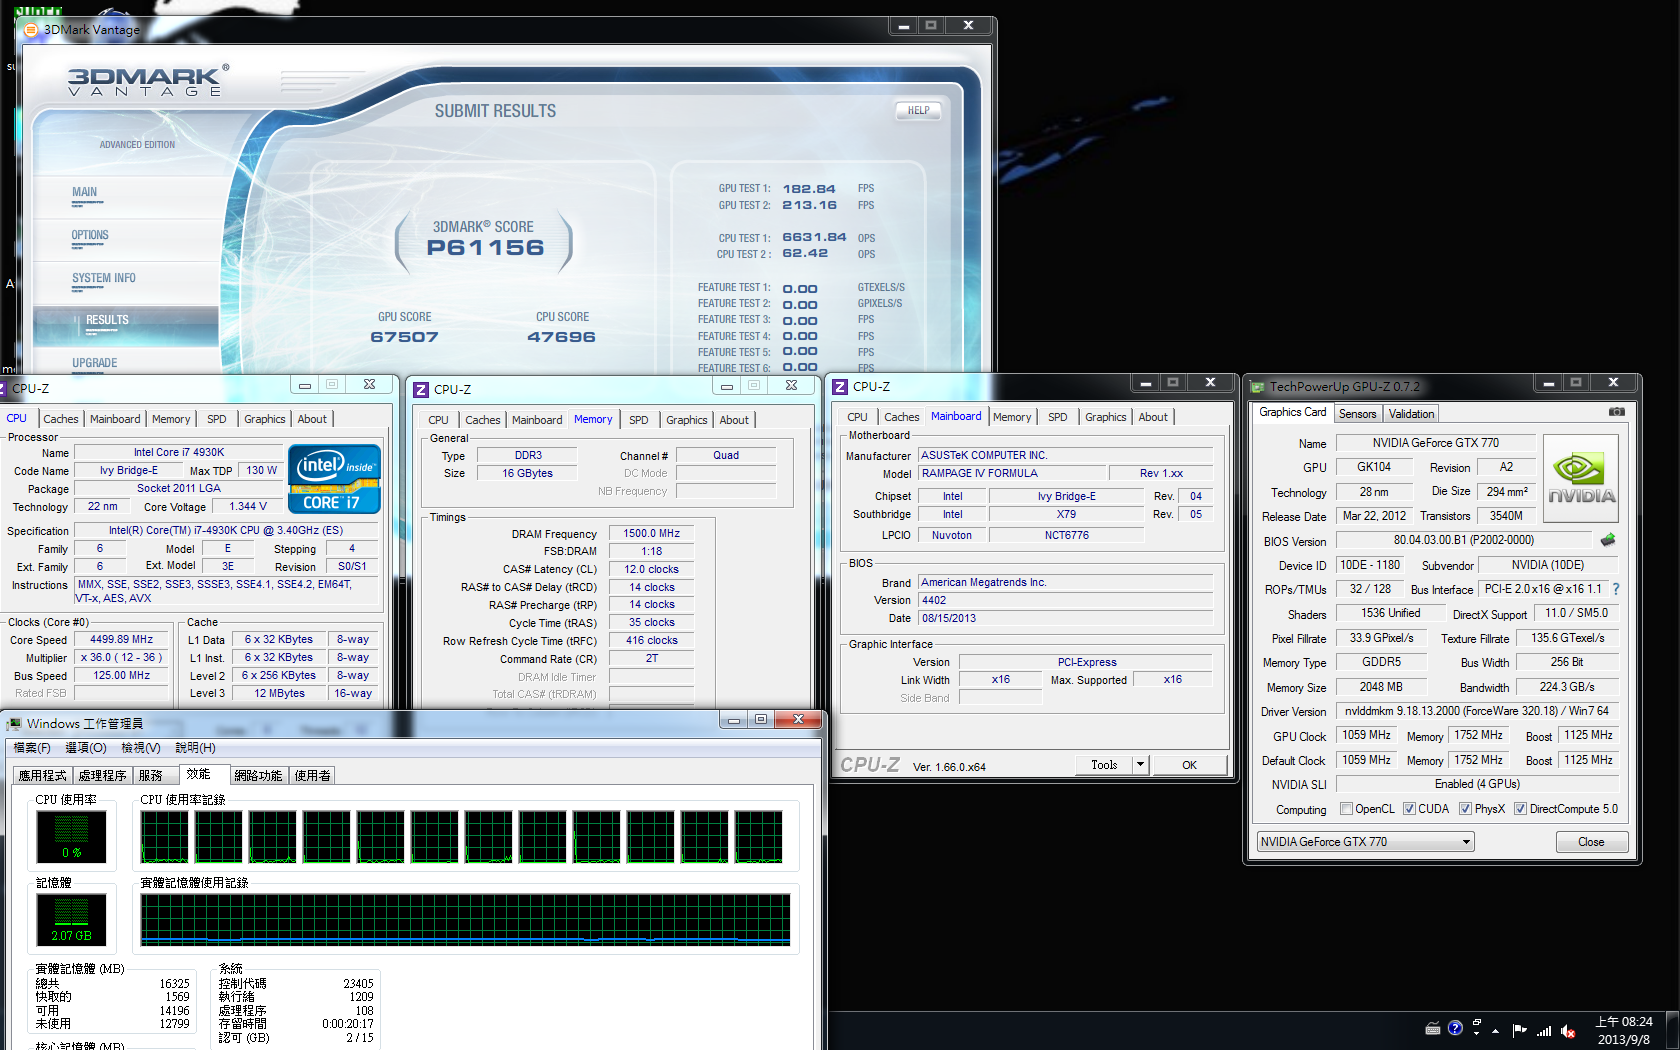This screenshot has height=1050, width=1680.
Task: Open the 選項(O) menu in Task Manager
Action: click(86, 748)
